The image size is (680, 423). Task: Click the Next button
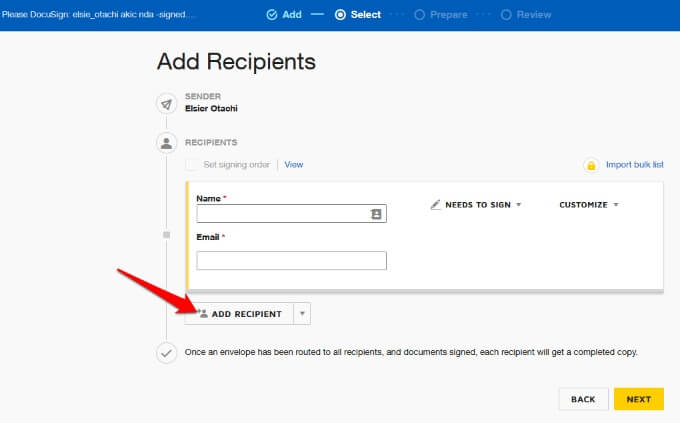click(x=638, y=399)
